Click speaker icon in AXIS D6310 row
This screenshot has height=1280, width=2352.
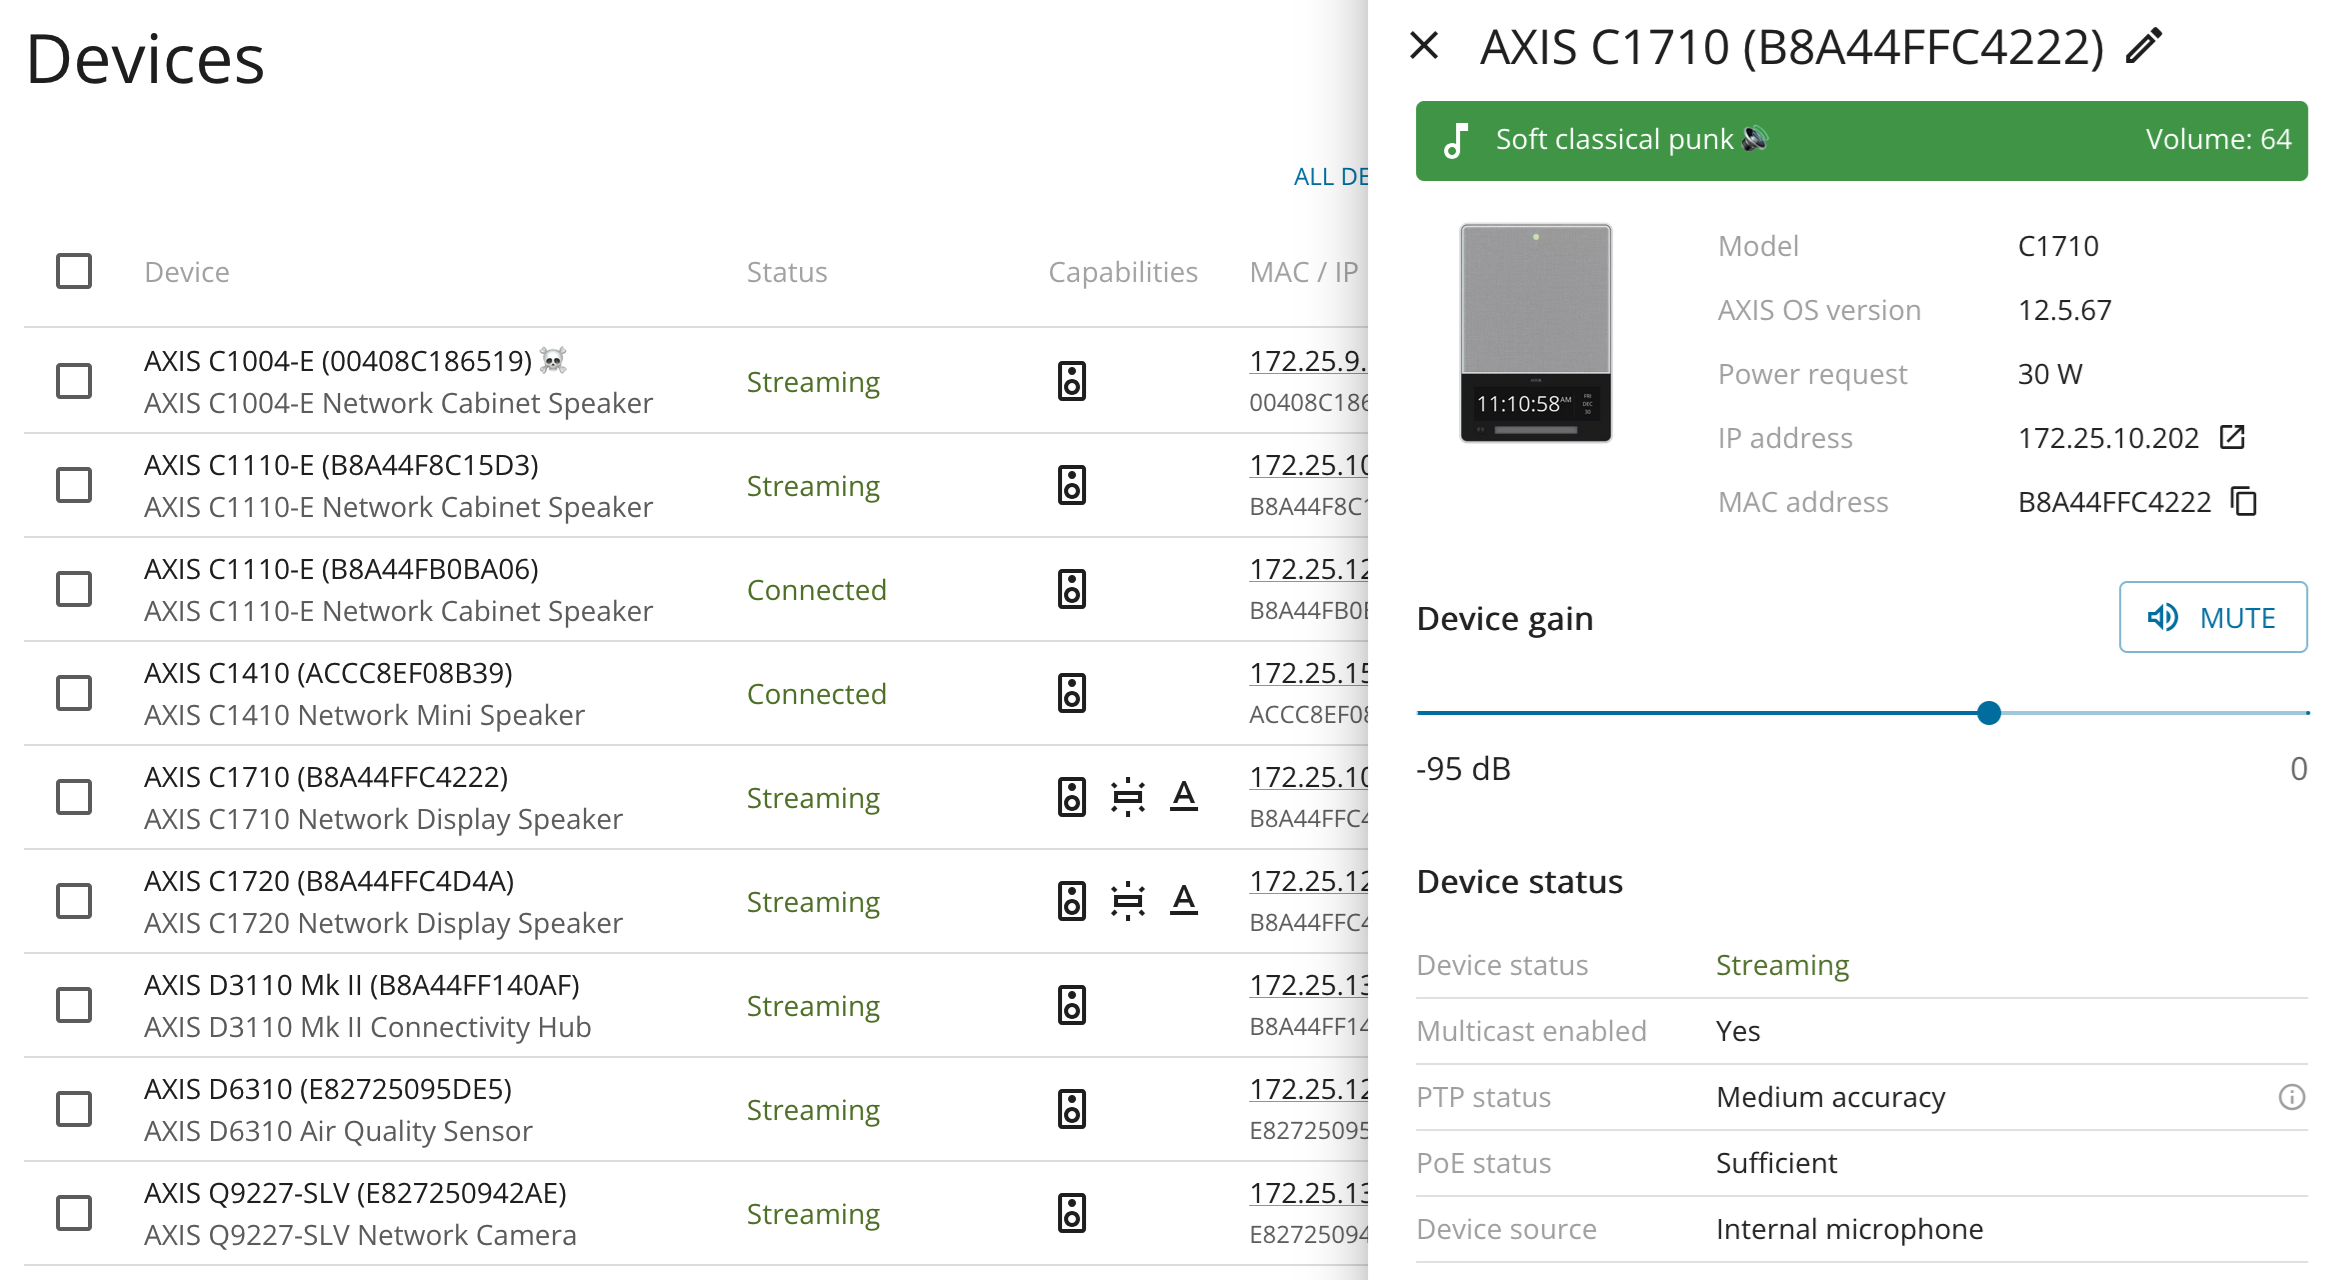pos(1072,1109)
